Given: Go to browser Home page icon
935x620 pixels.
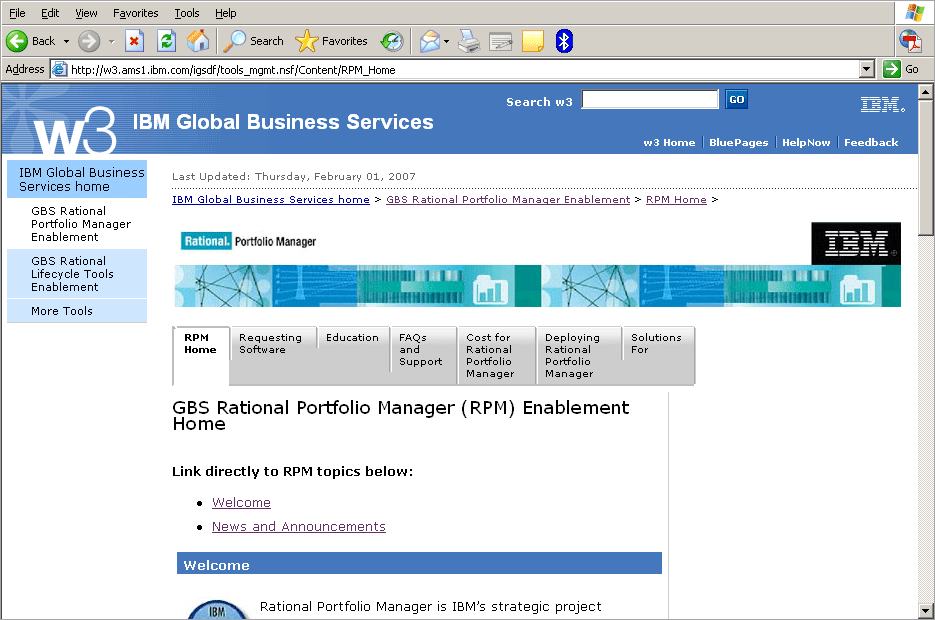Looking at the screenshot, I should point(198,41).
